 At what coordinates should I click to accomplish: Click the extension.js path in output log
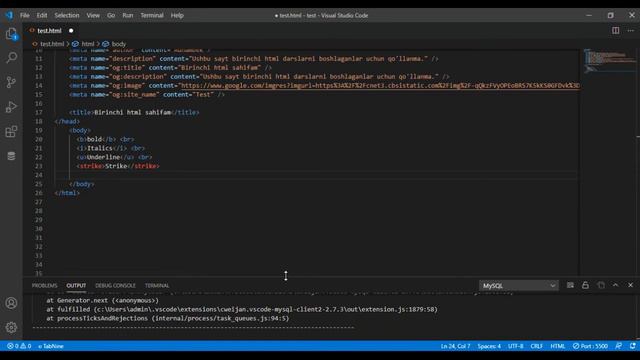265,309
